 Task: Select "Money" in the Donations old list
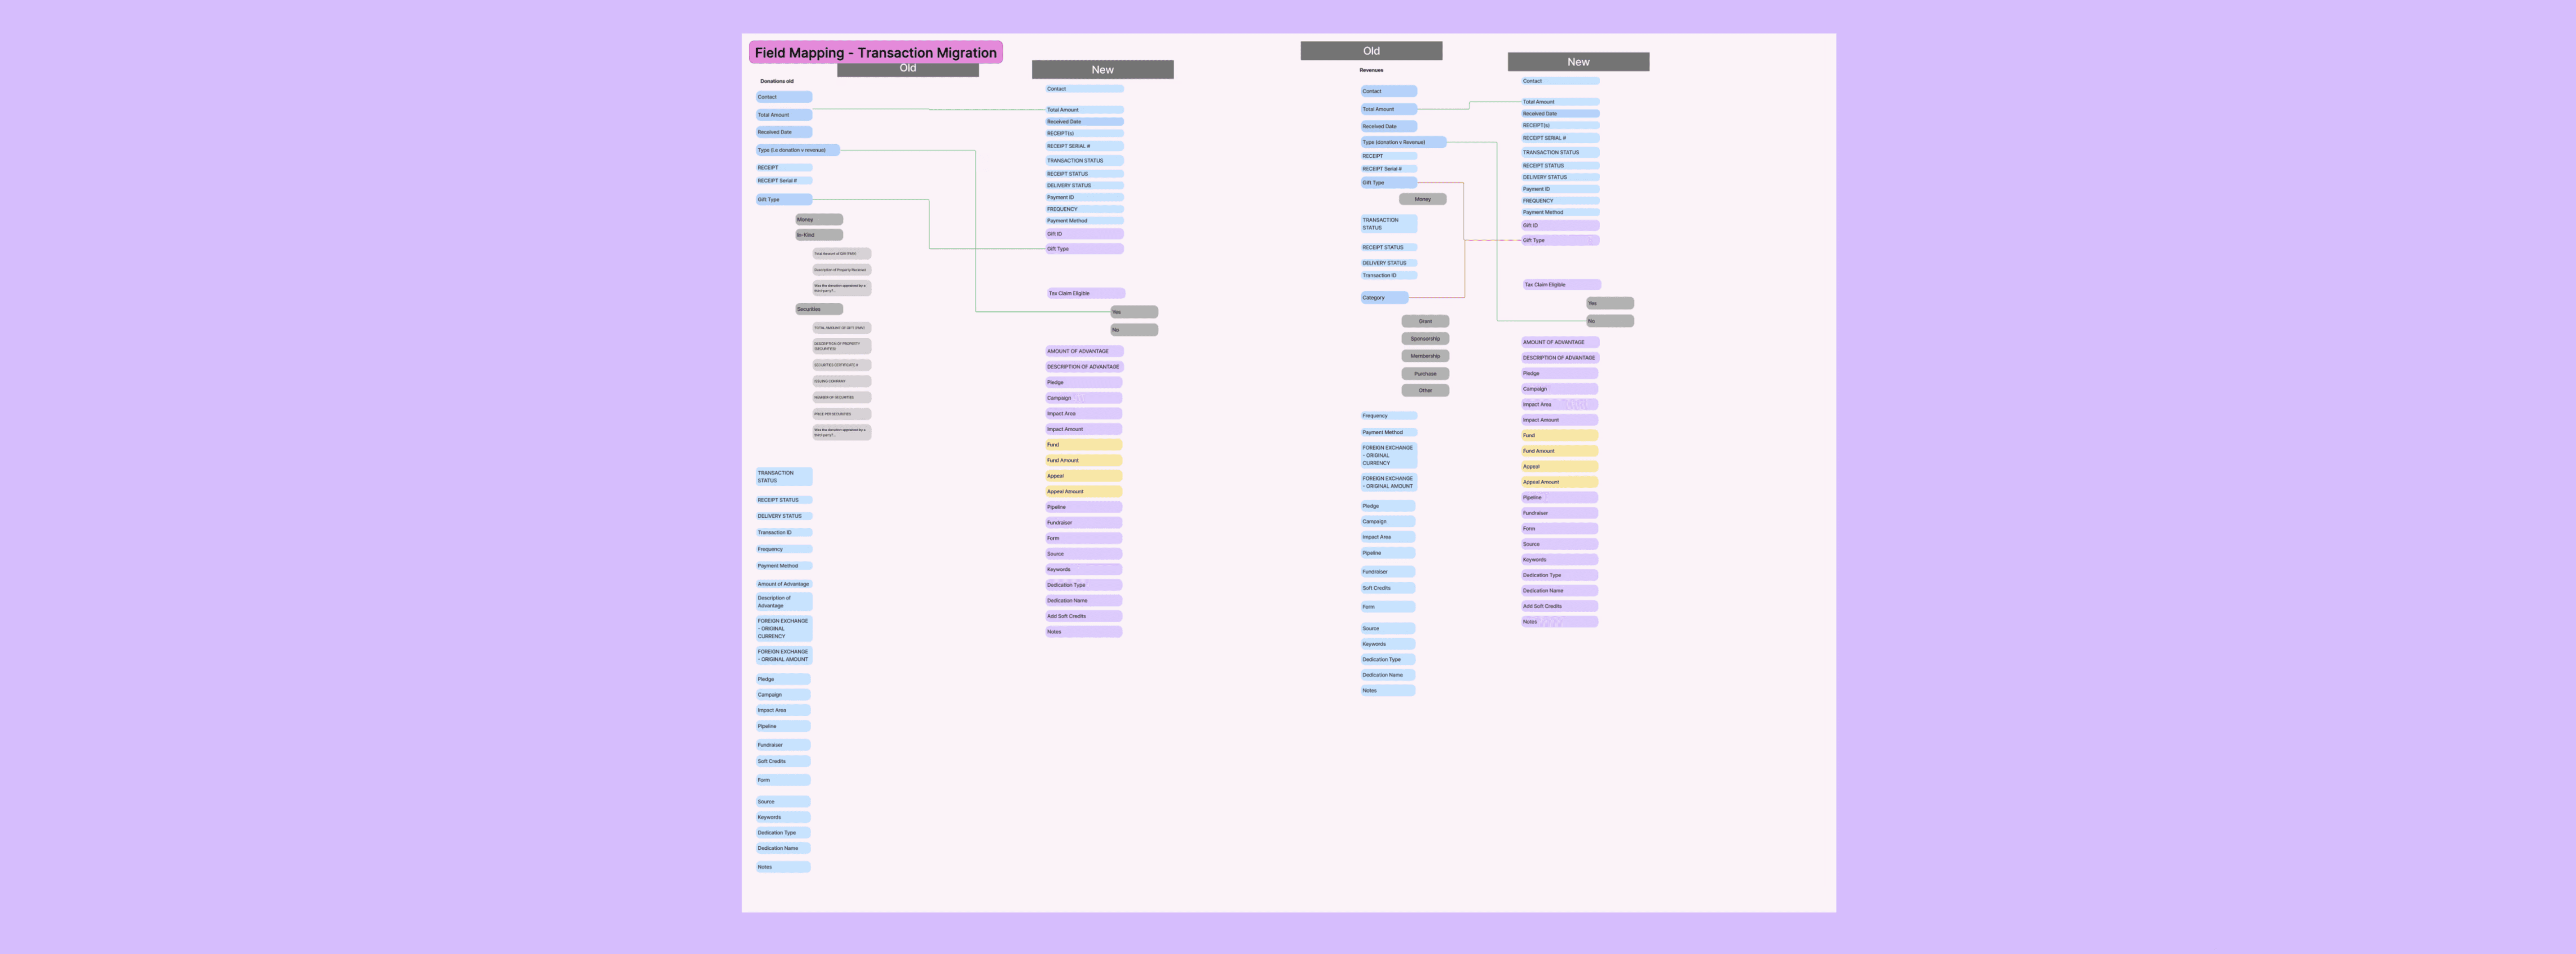click(819, 219)
